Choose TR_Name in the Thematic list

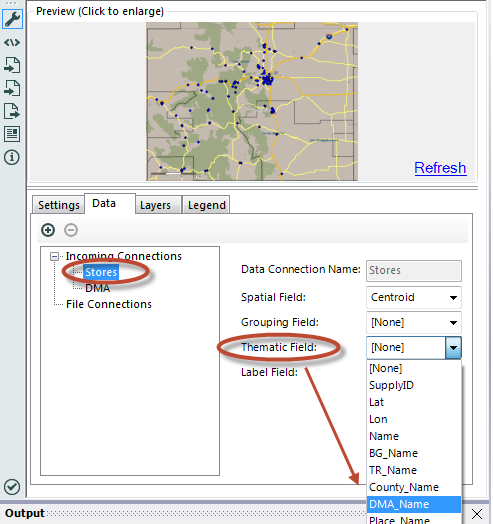point(414,471)
